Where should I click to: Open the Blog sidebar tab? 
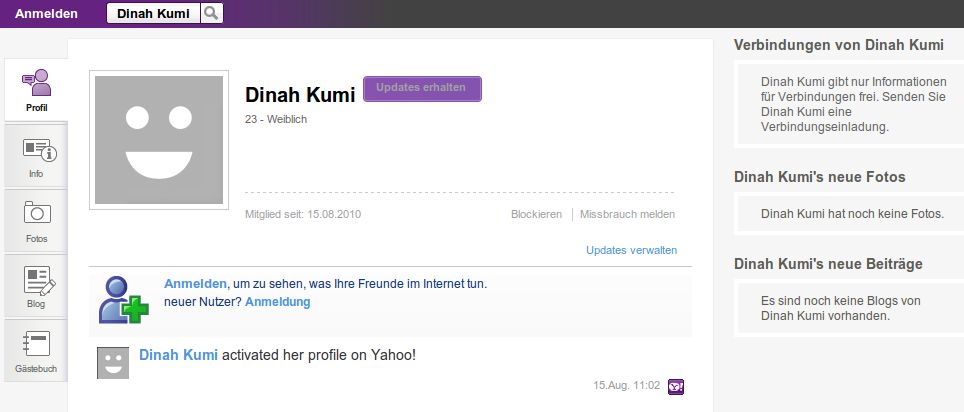coord(37,286)
